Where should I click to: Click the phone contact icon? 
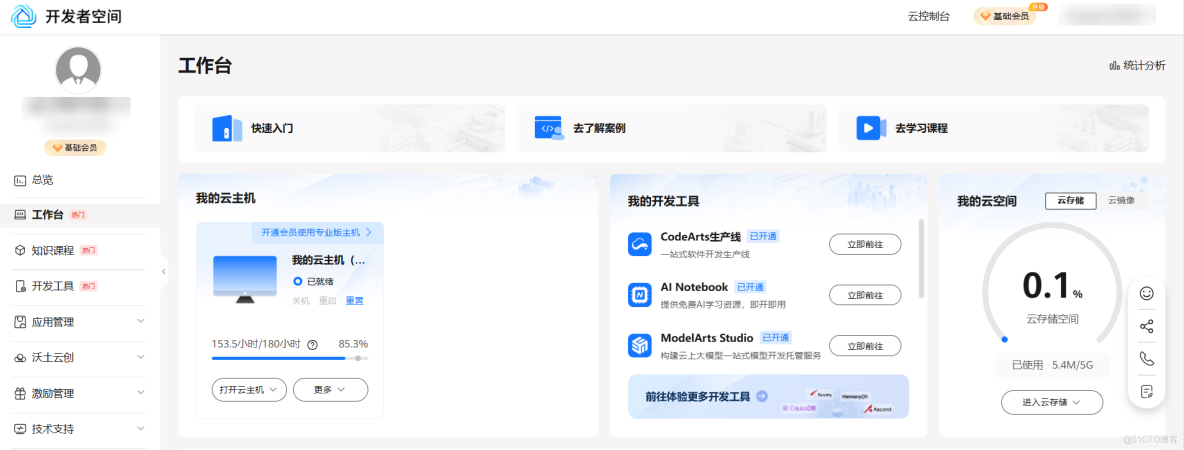pyautogui.click(x=1146, y=359)
